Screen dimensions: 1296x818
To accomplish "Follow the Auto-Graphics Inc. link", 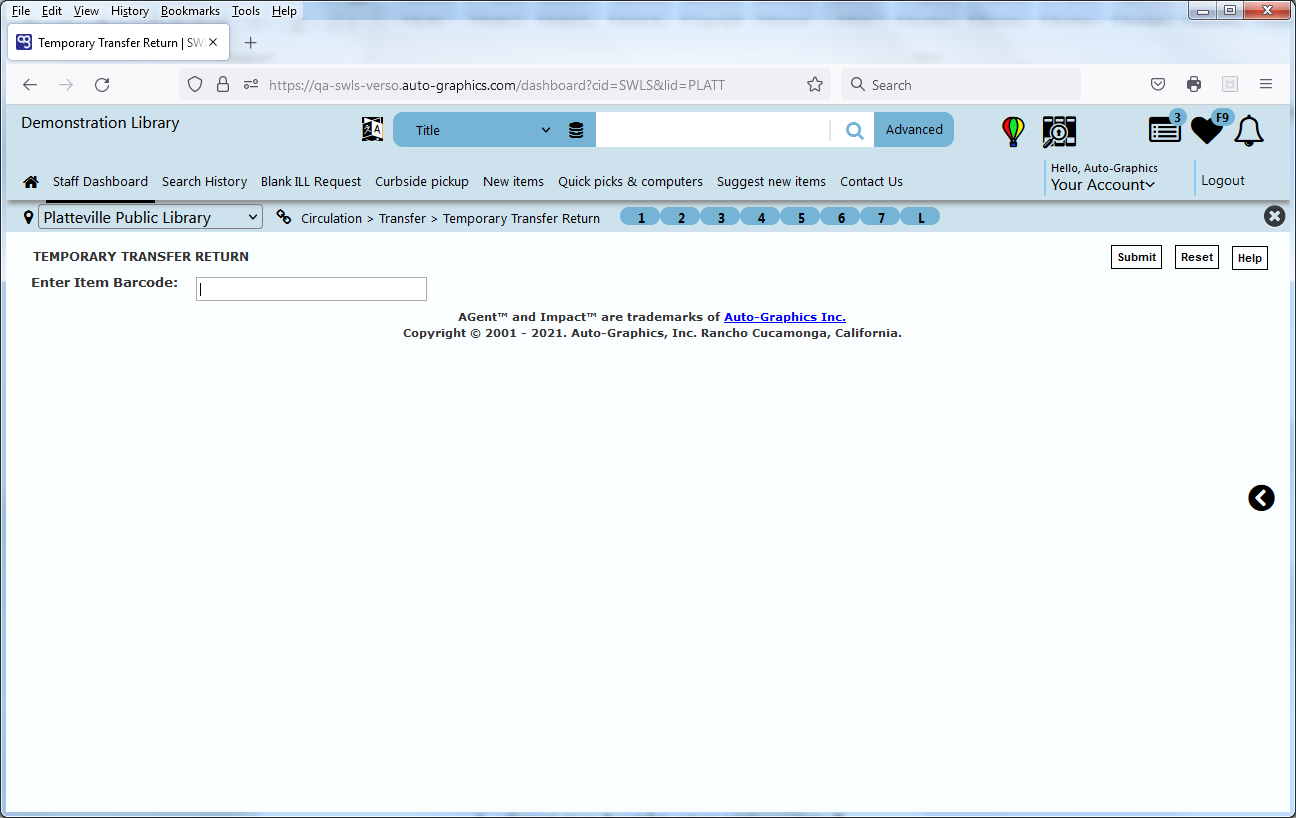I will (785, 317).
